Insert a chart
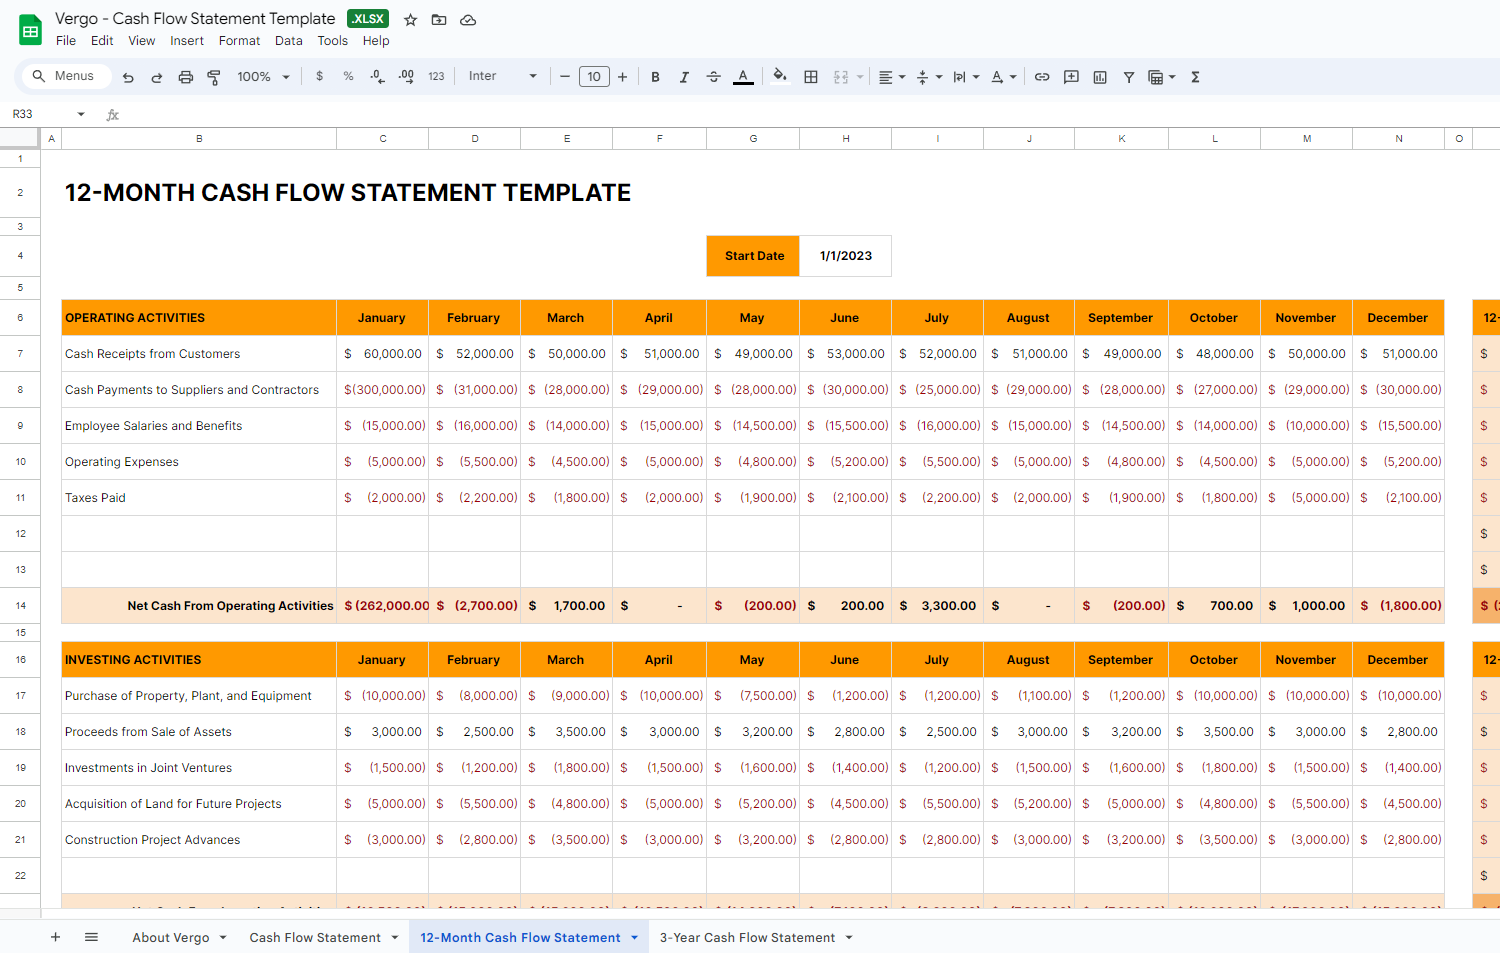Viewport: 1500px width, 953px height. point(1099,76)
